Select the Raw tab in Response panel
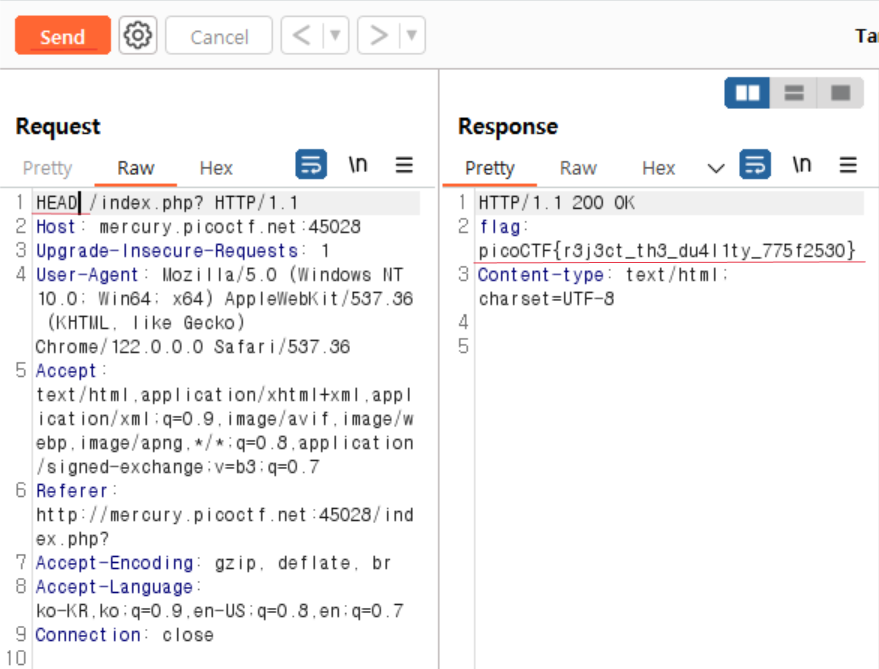The width and height of the screenshot is (879, 669). [x=578, y=168]
